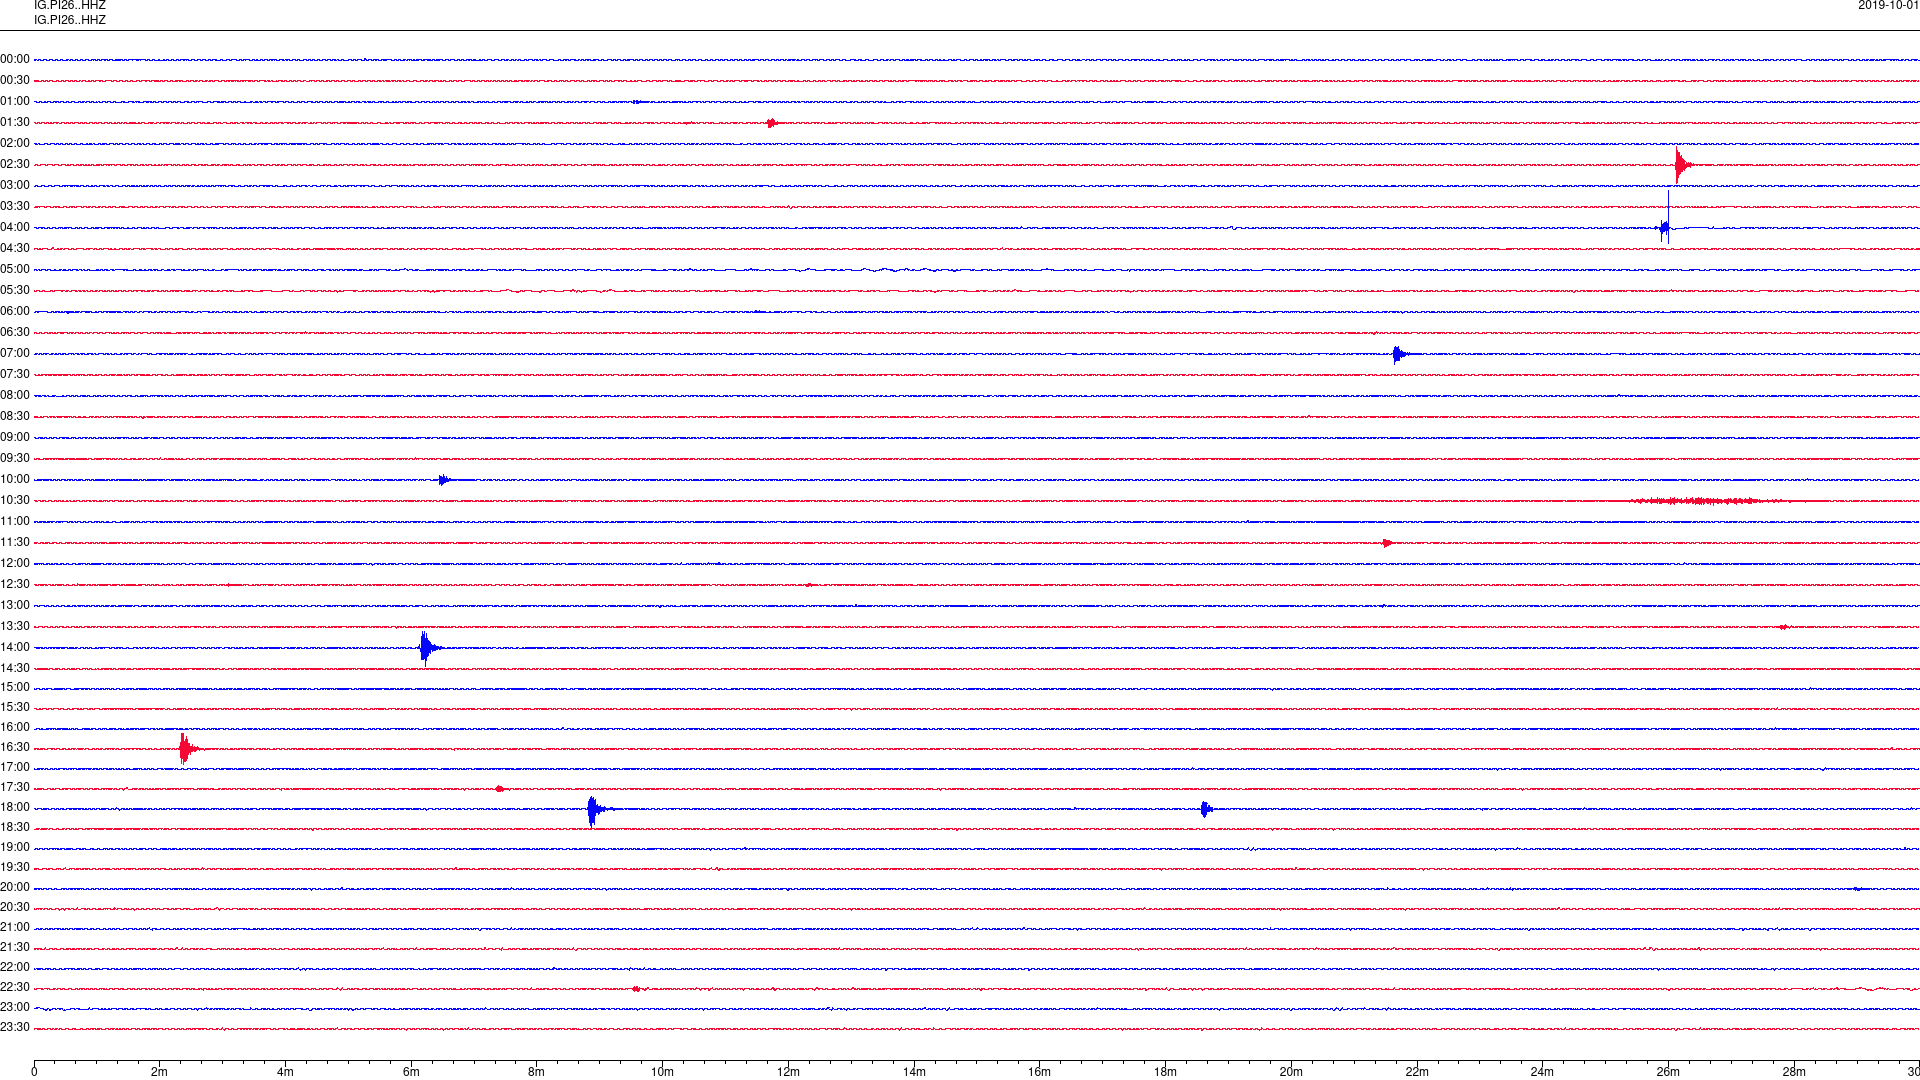Image resolution: width=1920 pixels, height=1080 pixels.
Task: Click the 02:30 time row label
Action: [15, 164]
